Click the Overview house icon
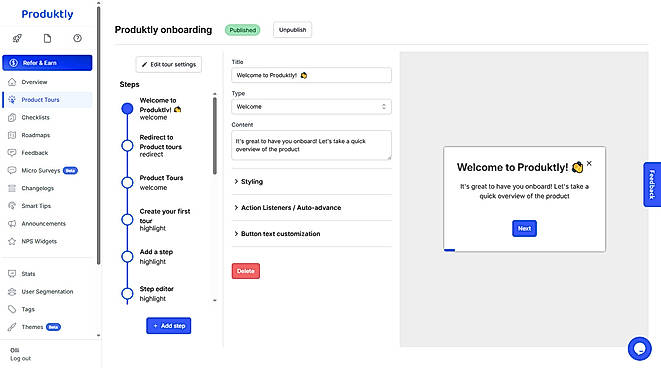This screenshot has width=661, height=368. tap(12, 82)
